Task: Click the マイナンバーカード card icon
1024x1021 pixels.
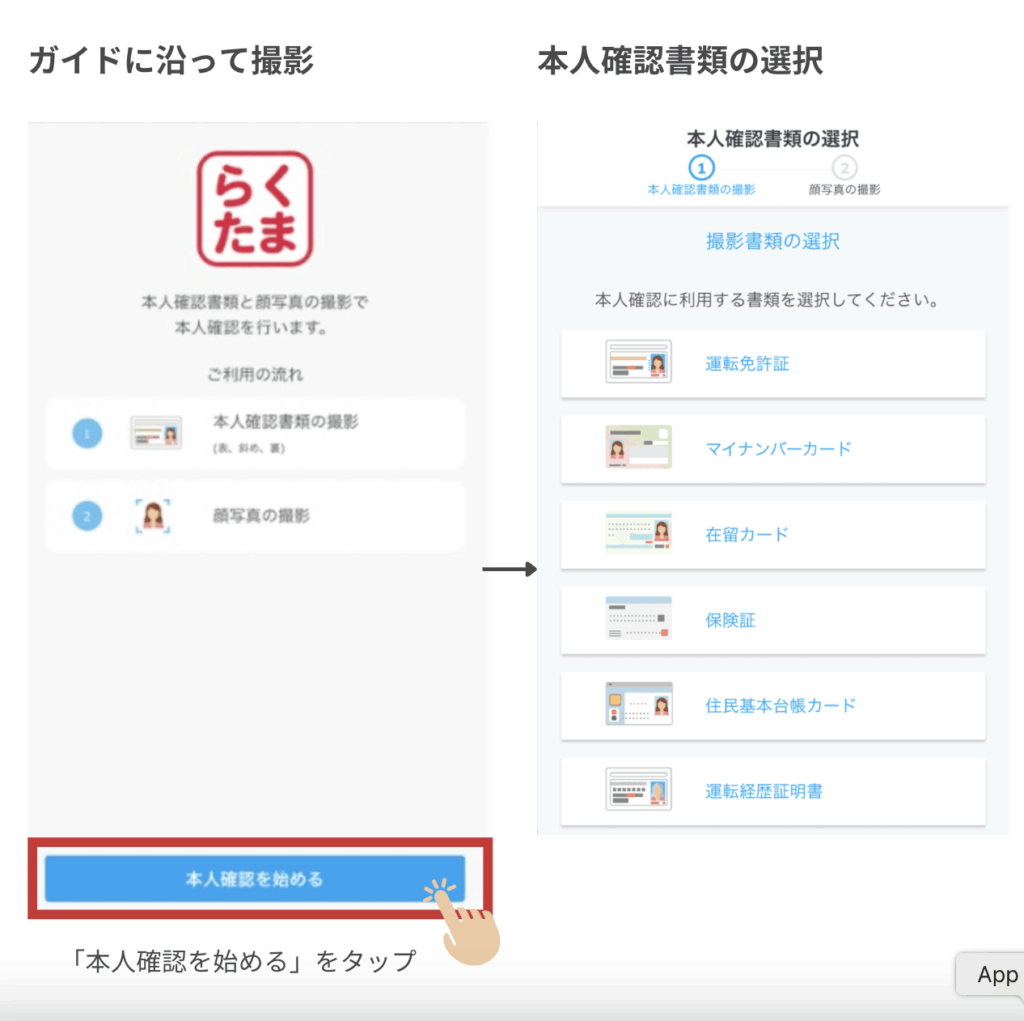Action: pyautogui.click(x=638, y=448)
